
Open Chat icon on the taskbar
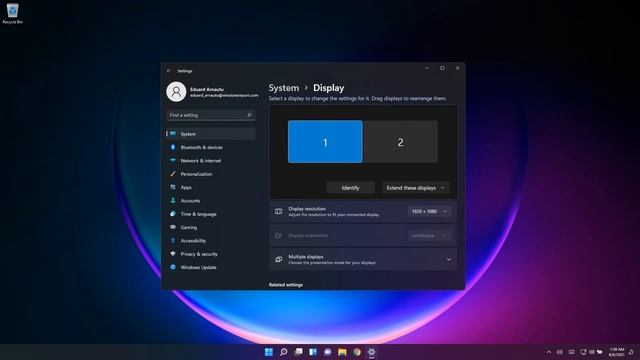click(327, 352)
